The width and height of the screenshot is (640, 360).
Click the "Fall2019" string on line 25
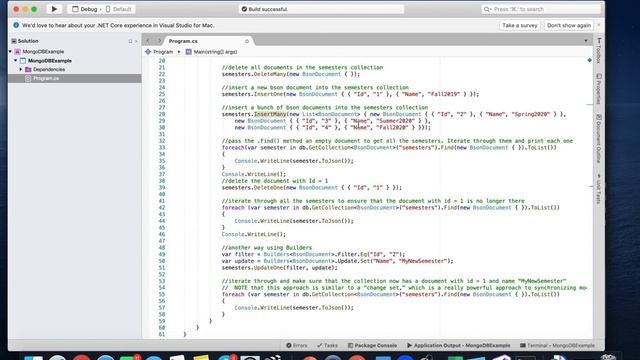point(444,94)
